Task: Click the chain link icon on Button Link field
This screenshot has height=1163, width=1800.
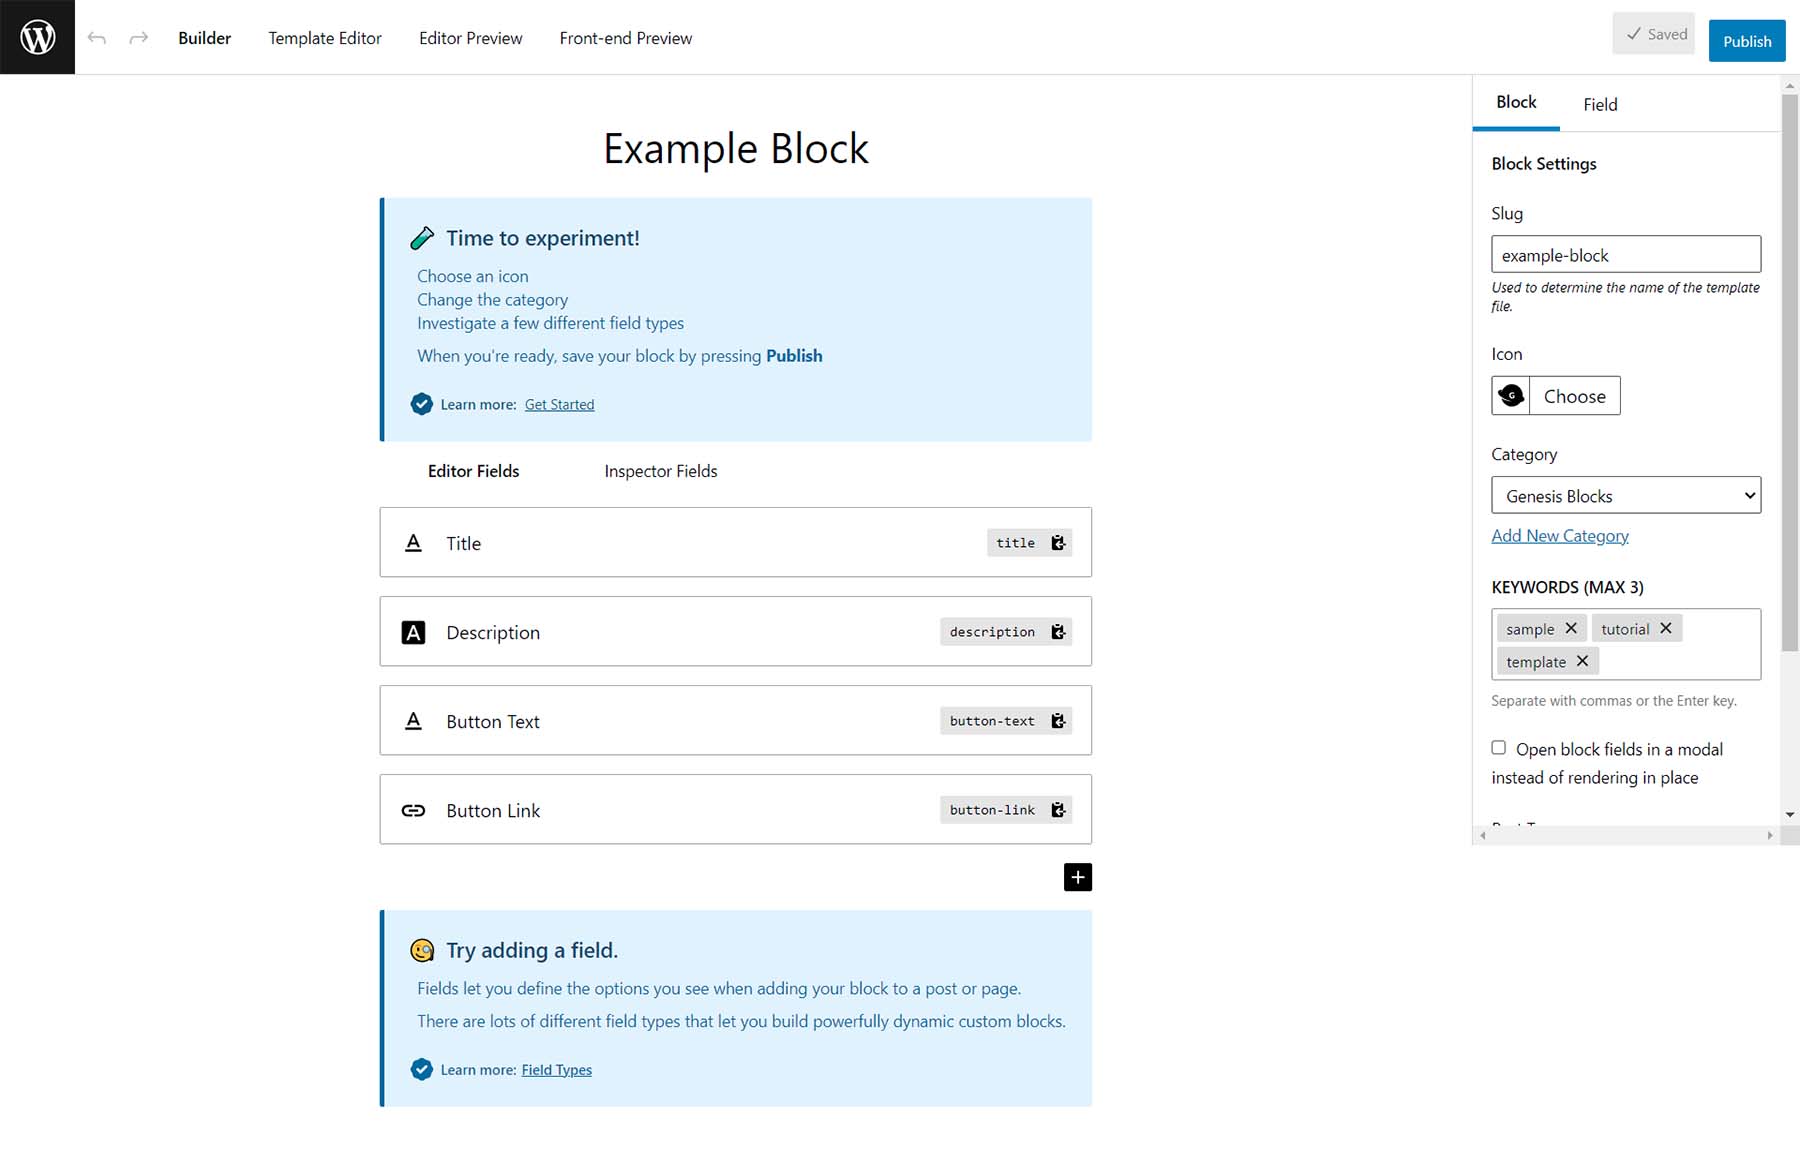Action: [x=414, y=810]
